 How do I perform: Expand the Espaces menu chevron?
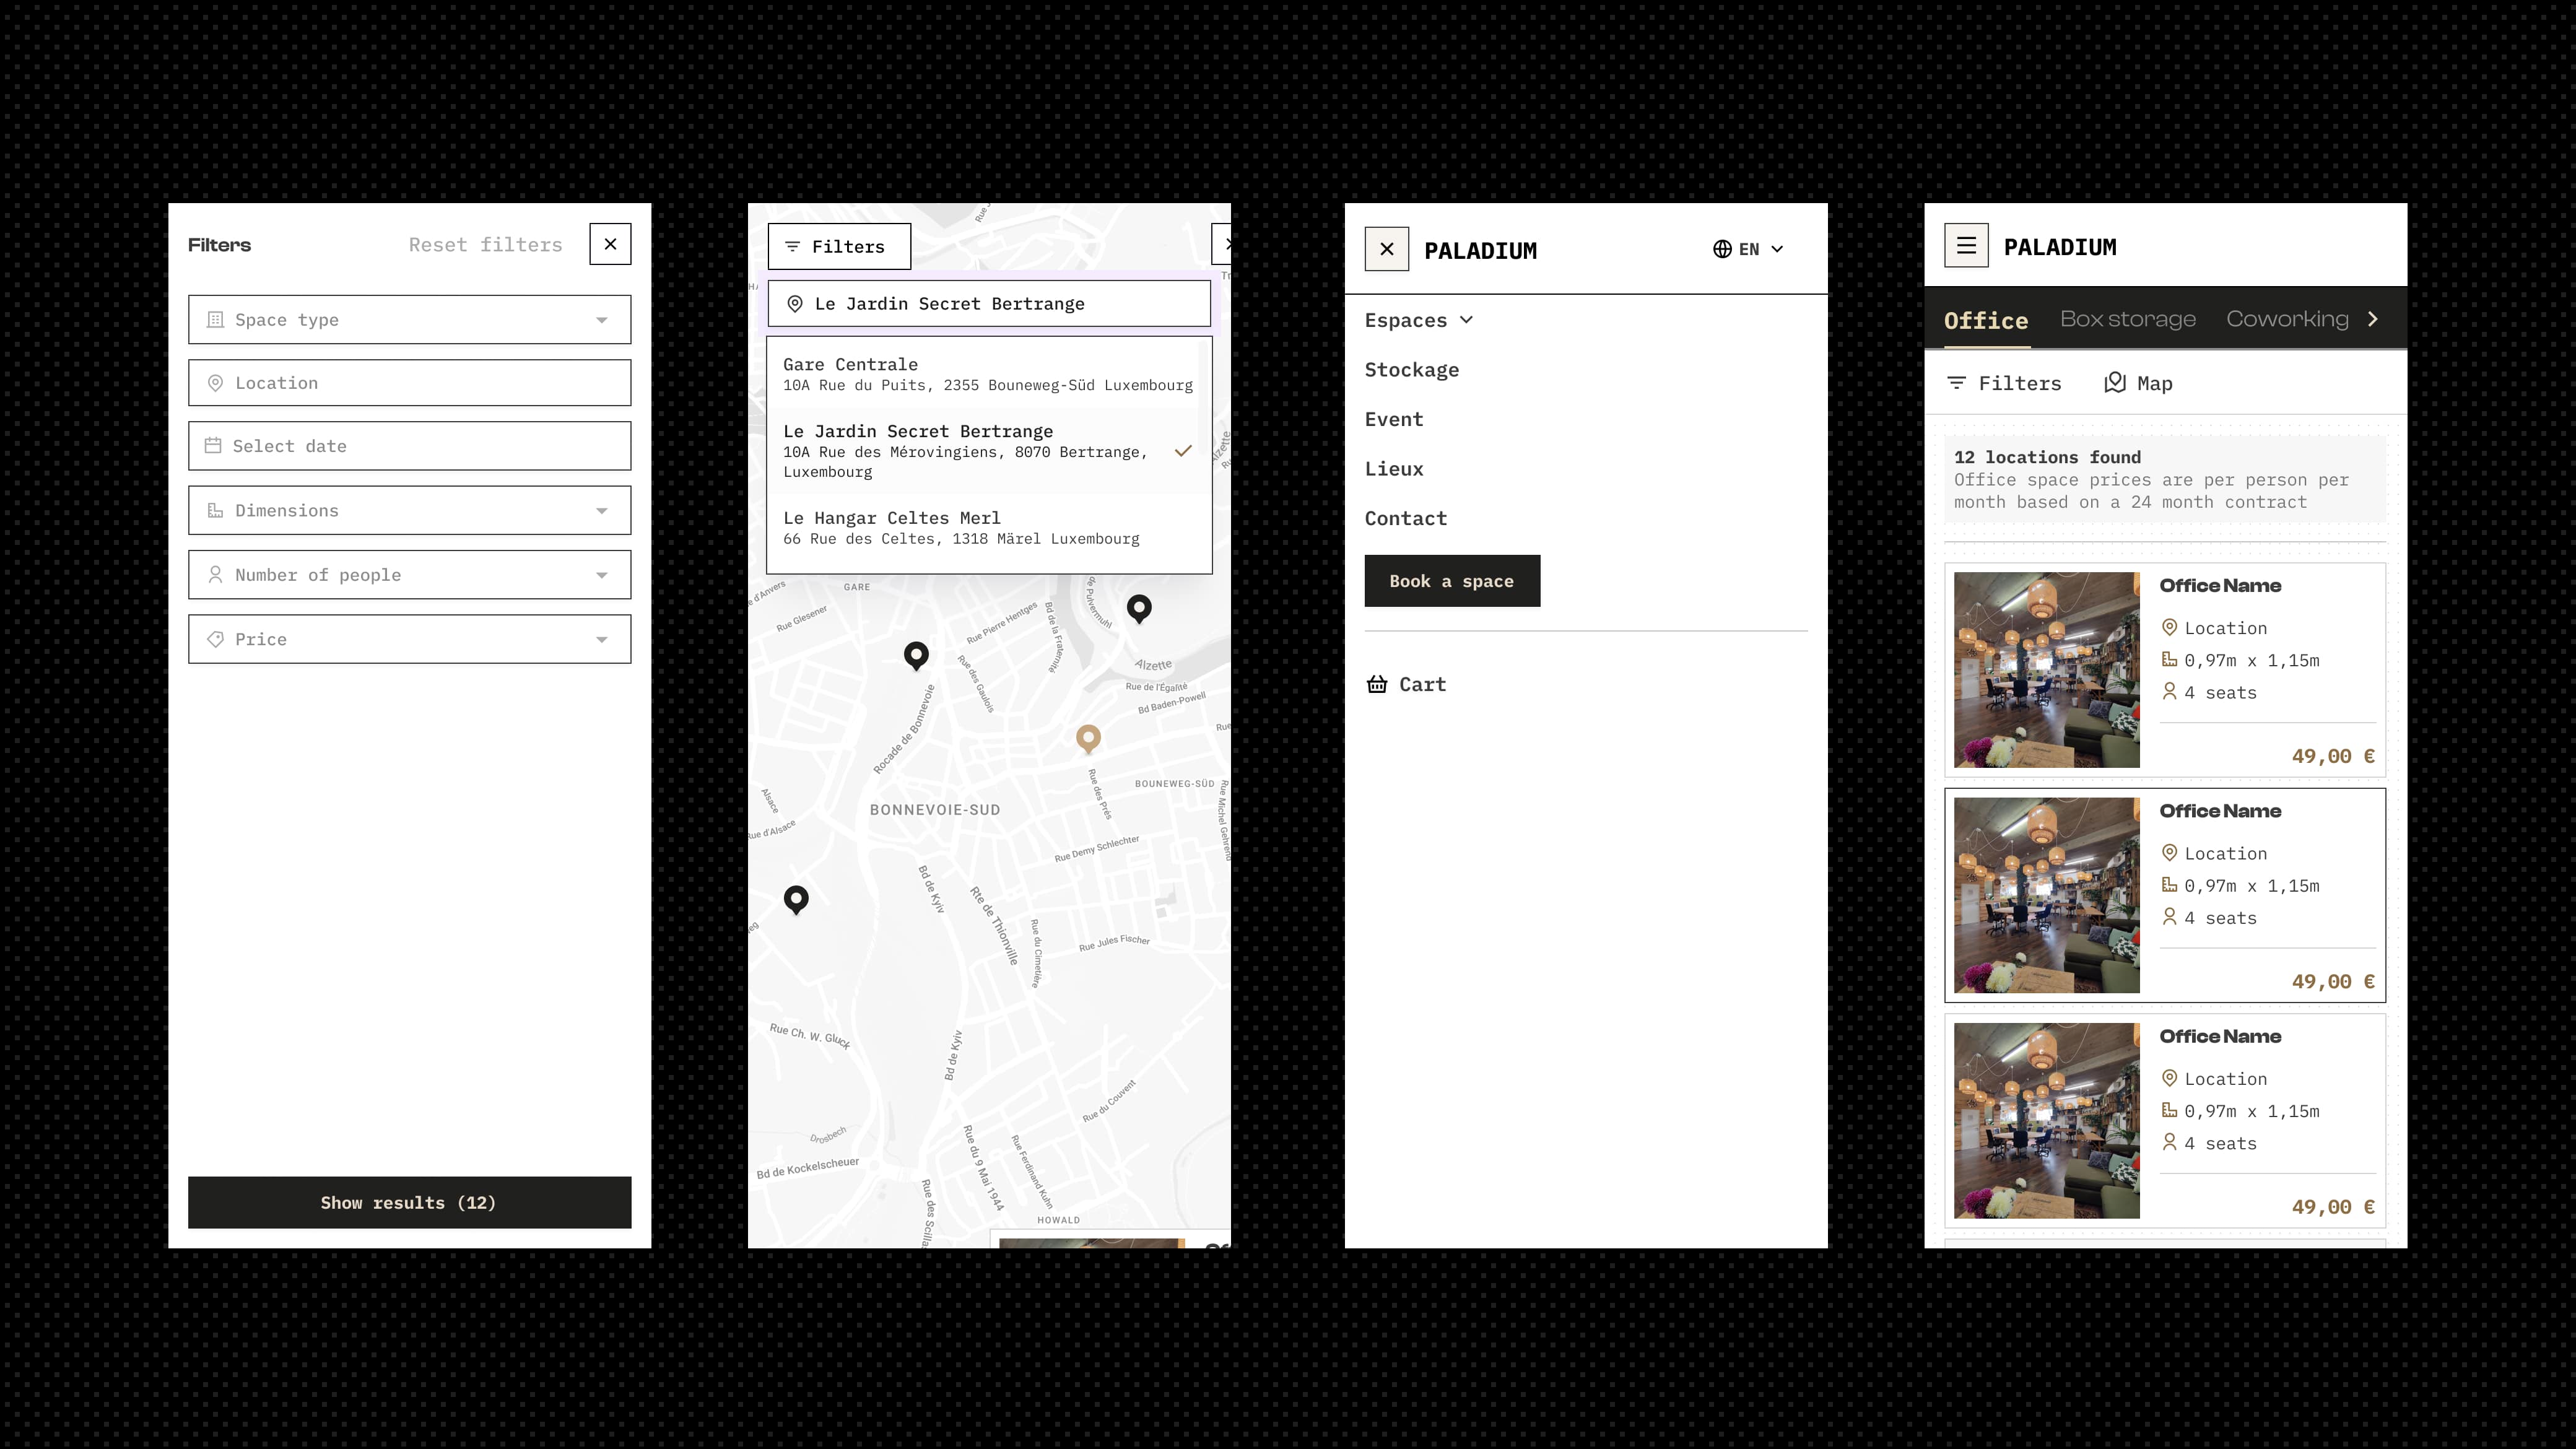point(1466,320)
